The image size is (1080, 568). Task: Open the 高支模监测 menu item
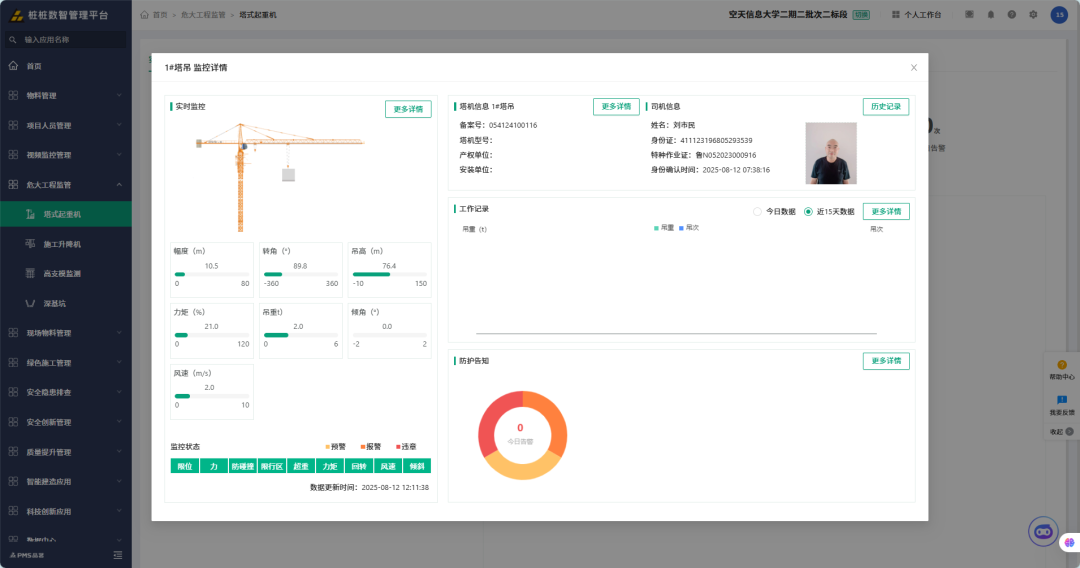[x=65, y=273]
